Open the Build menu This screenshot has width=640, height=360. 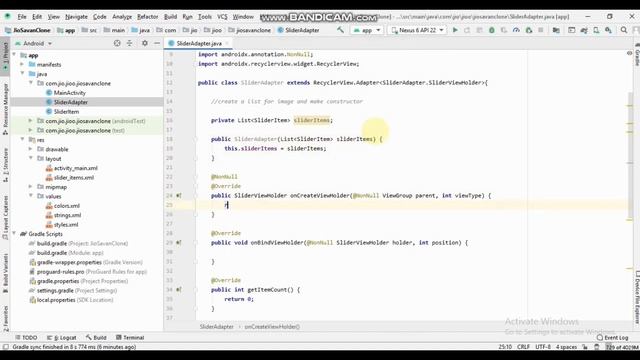tap(170, 17)
